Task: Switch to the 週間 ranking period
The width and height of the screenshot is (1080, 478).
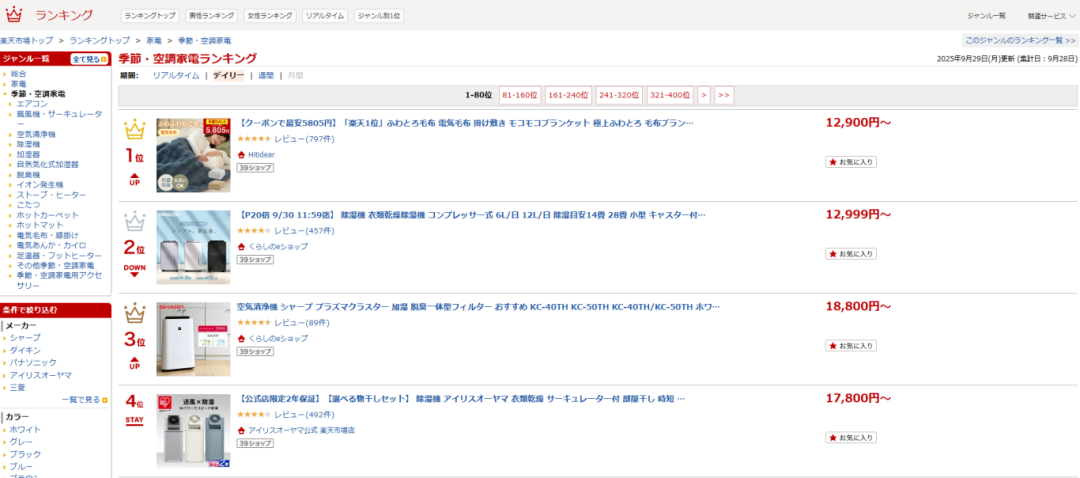Action: pyautogui.click(x=265, y=76)
